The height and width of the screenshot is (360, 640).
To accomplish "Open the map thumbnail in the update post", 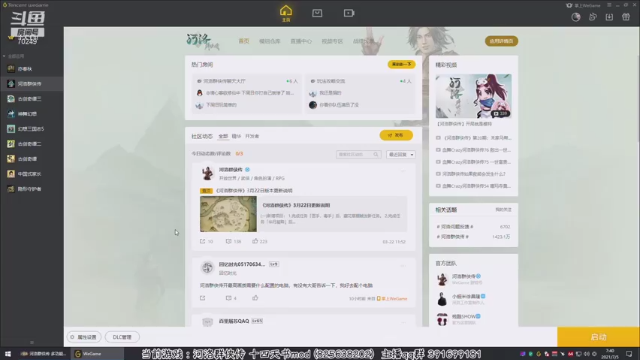I will [228, 214].
